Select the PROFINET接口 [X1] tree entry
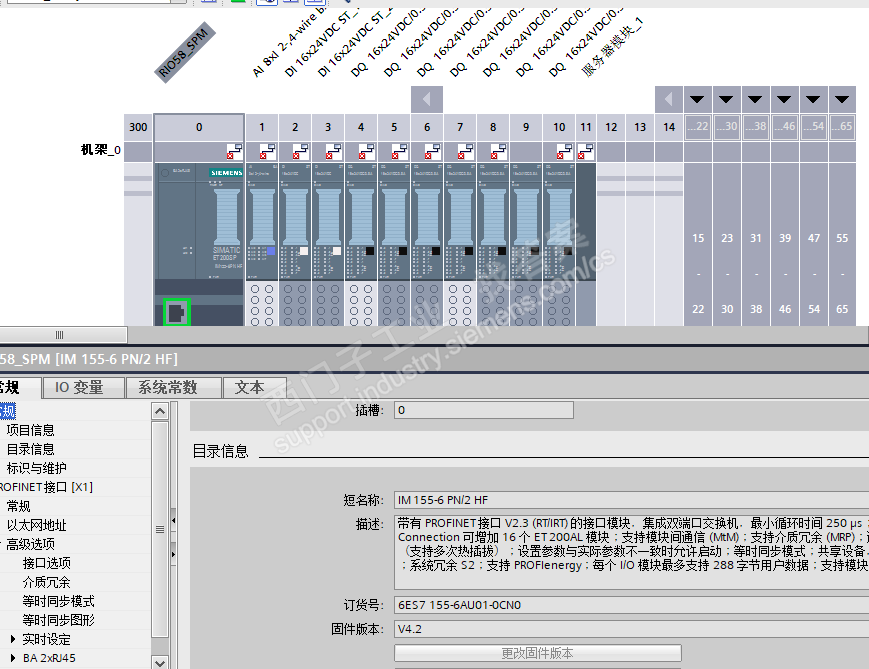 pos(46,487)
